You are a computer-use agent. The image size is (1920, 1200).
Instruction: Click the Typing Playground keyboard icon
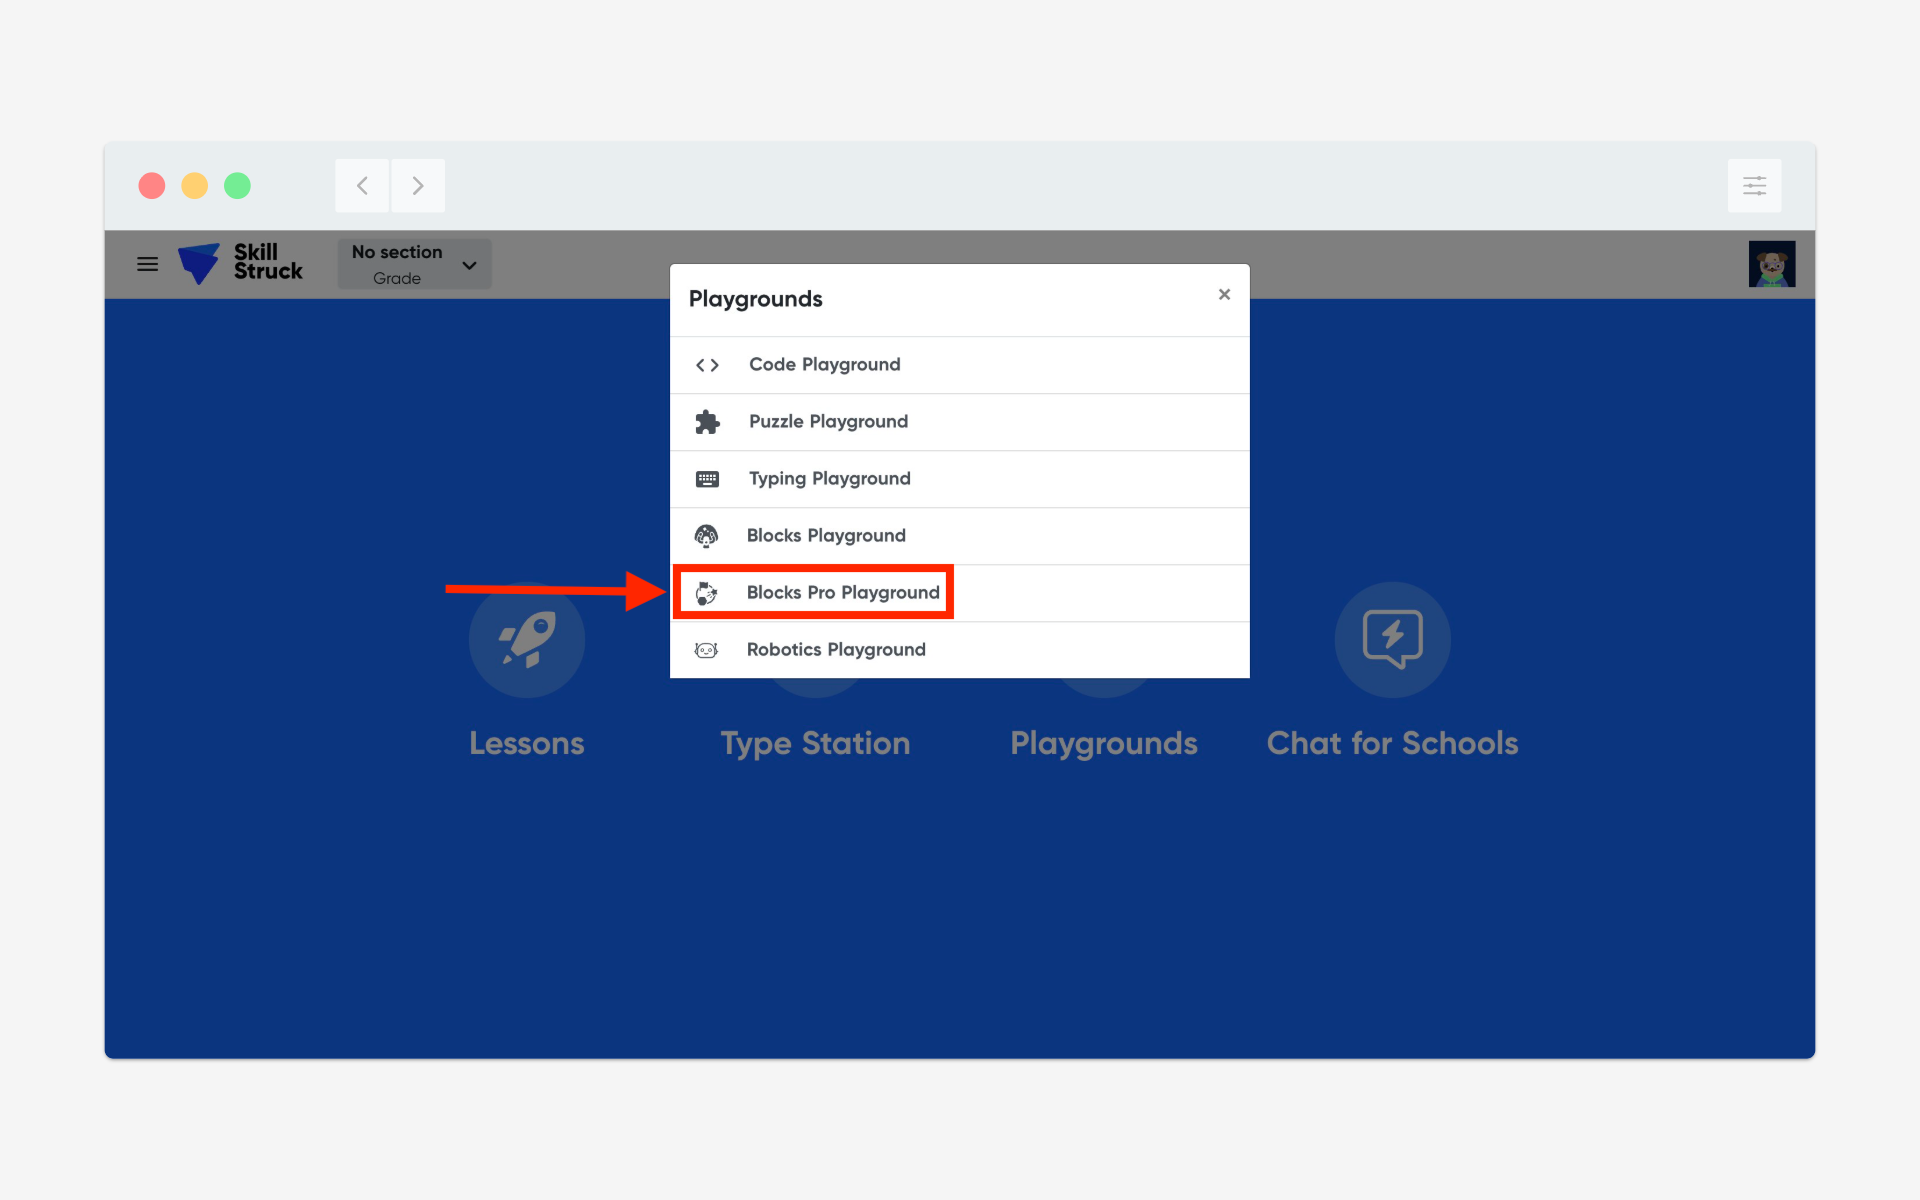click(707, 479)
